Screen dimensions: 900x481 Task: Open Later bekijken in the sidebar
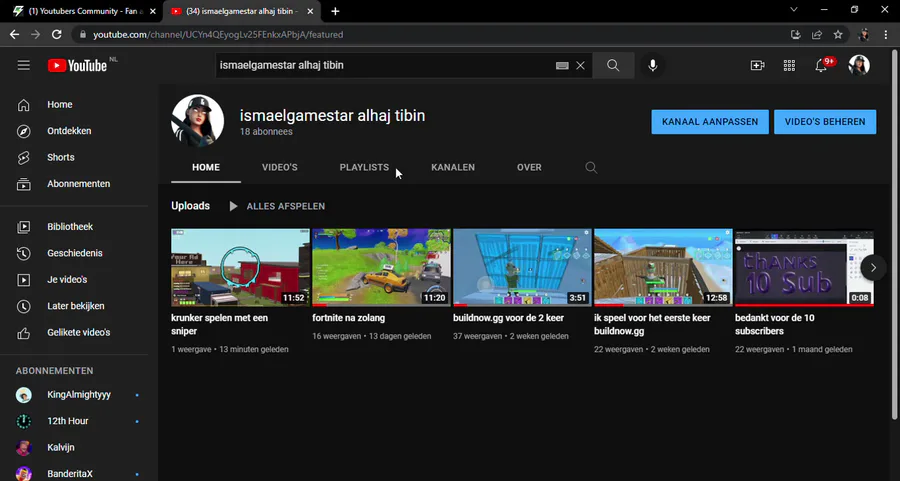(74, 306)
